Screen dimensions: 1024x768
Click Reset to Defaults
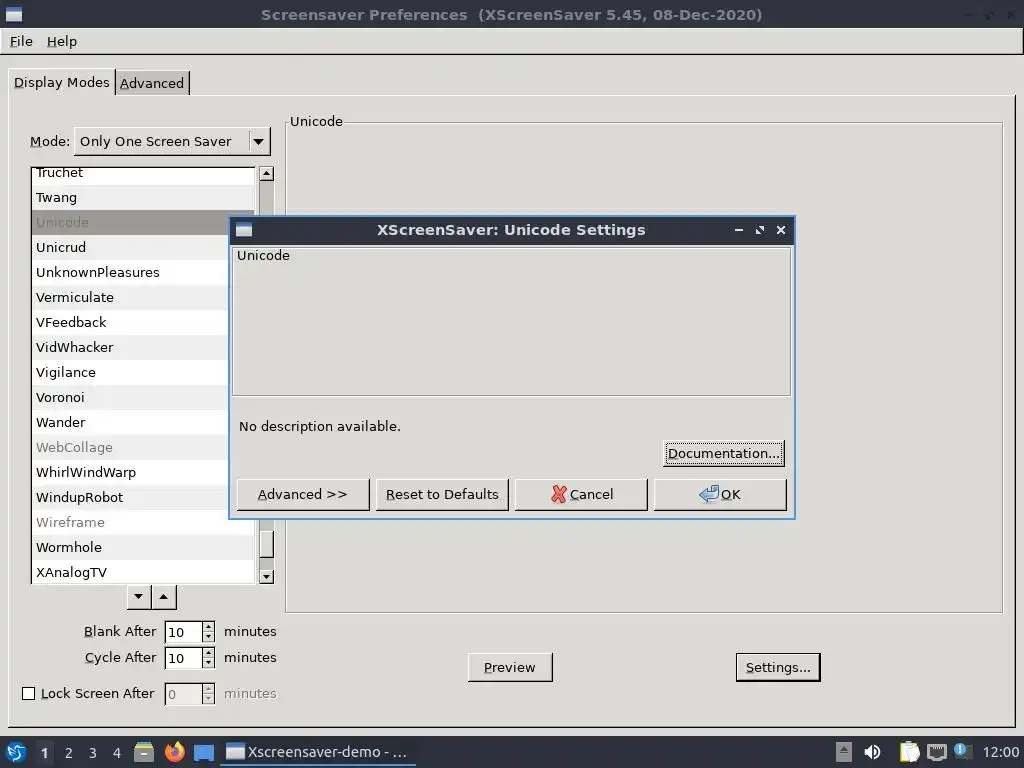coord(442,494)
